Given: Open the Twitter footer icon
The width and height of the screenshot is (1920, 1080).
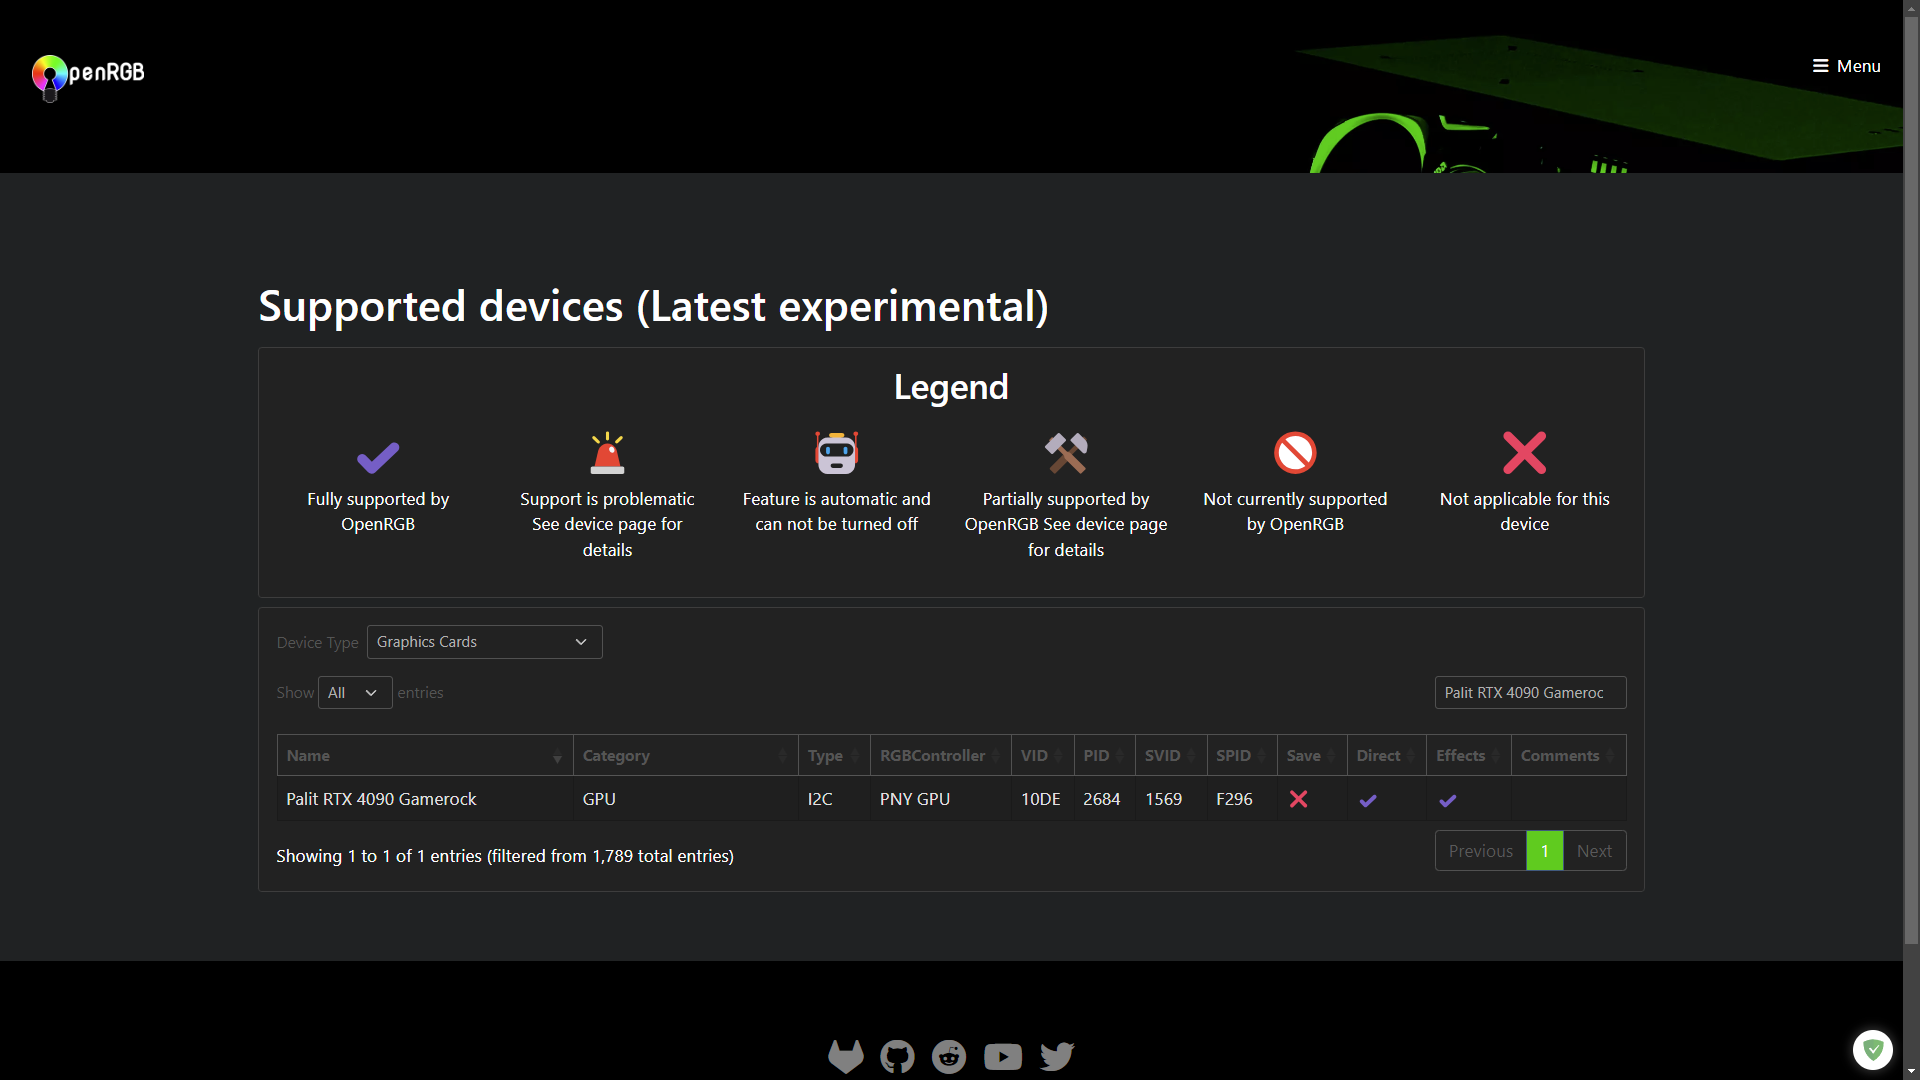Looking at the screenshot, I should pyautogui.click(x=1057, y=1056).
